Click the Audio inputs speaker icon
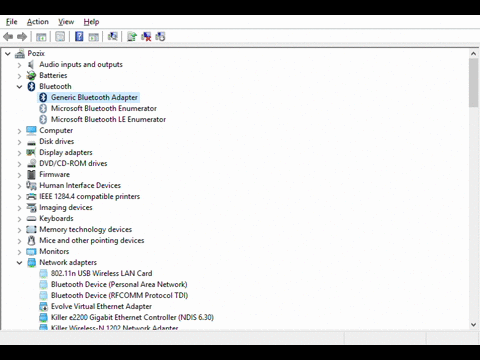This screenshot has width=480, height=360. (31, 64)
